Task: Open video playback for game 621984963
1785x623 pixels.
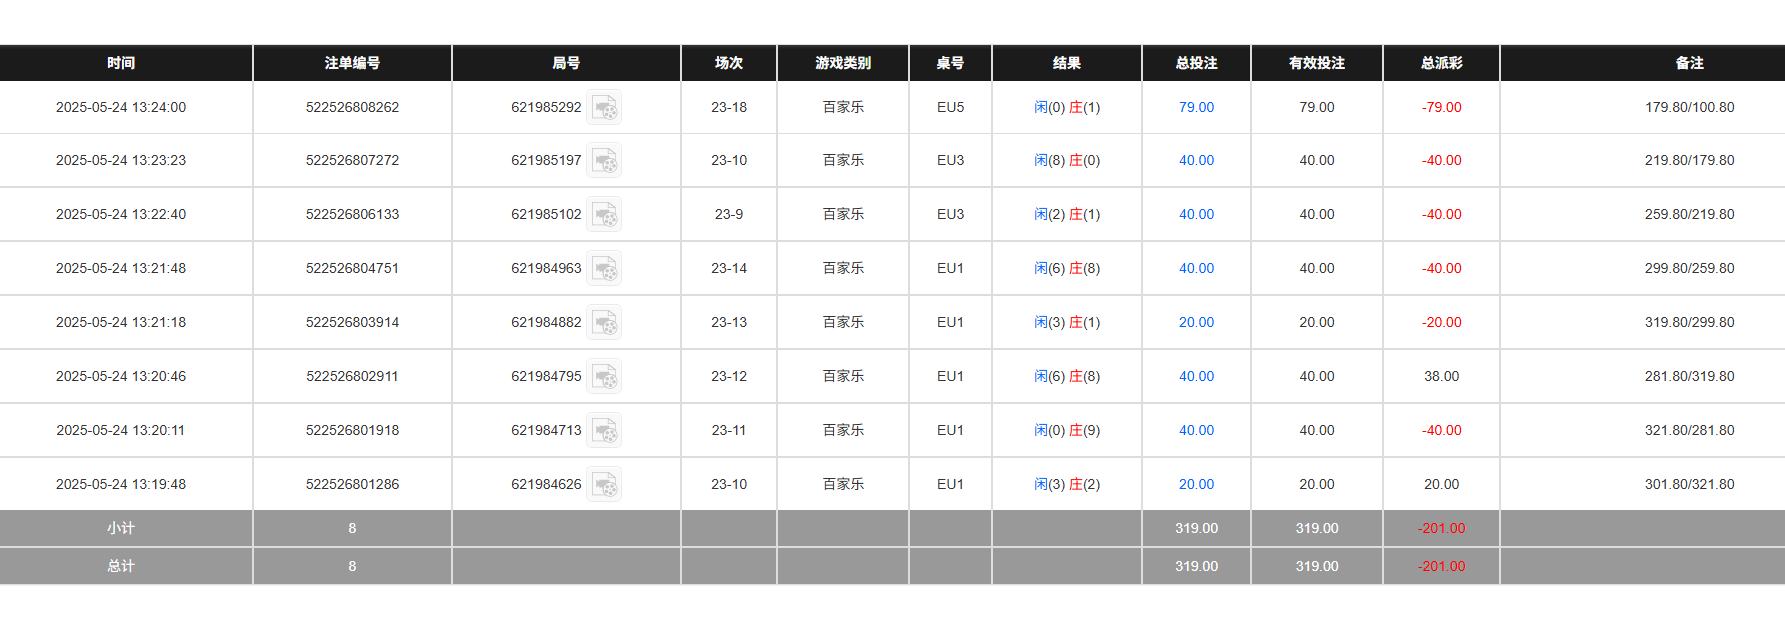Action: point(604,268)
